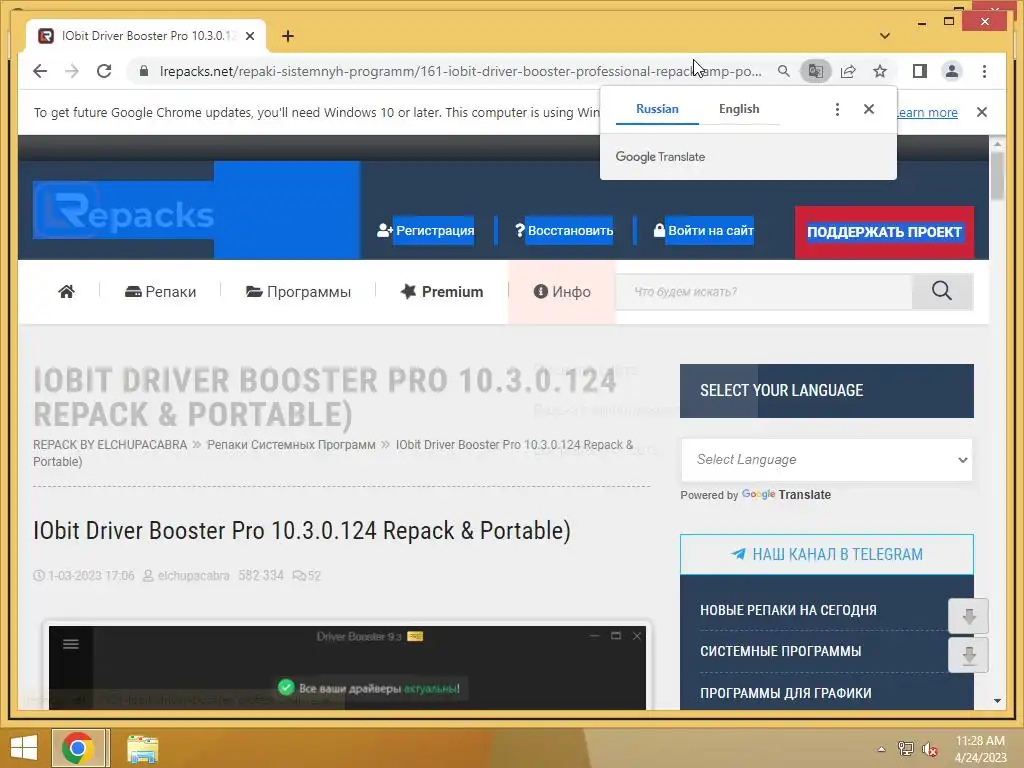Screen dimensions: 1024x768
Task: Share this page using the share icon
Action: tap(848, 71)
